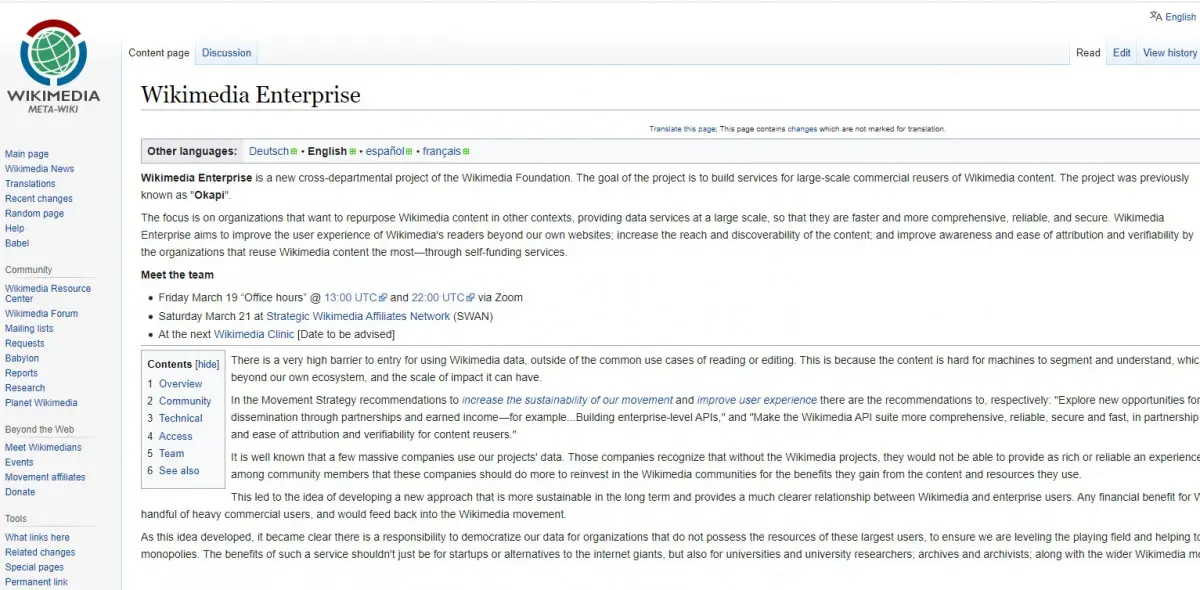Open Wikimedia Forum in sidebar
Image resolution: width=1200 pixels, height=590 pixels.
click(x=41, y=314)
